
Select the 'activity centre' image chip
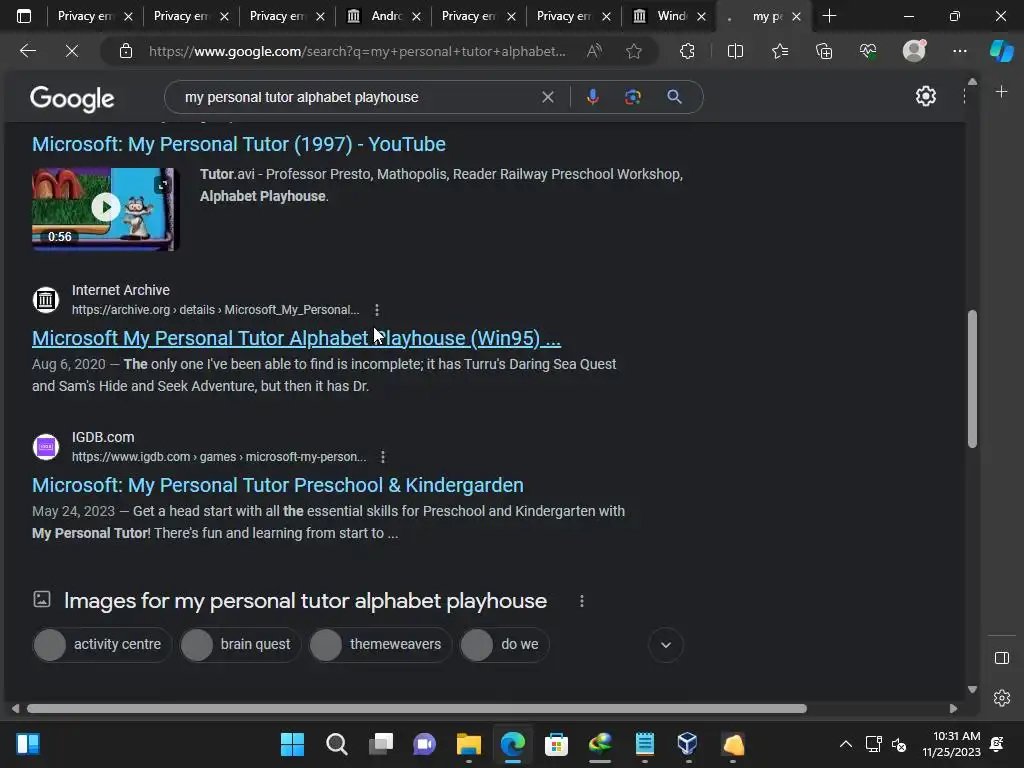point(102,645)
